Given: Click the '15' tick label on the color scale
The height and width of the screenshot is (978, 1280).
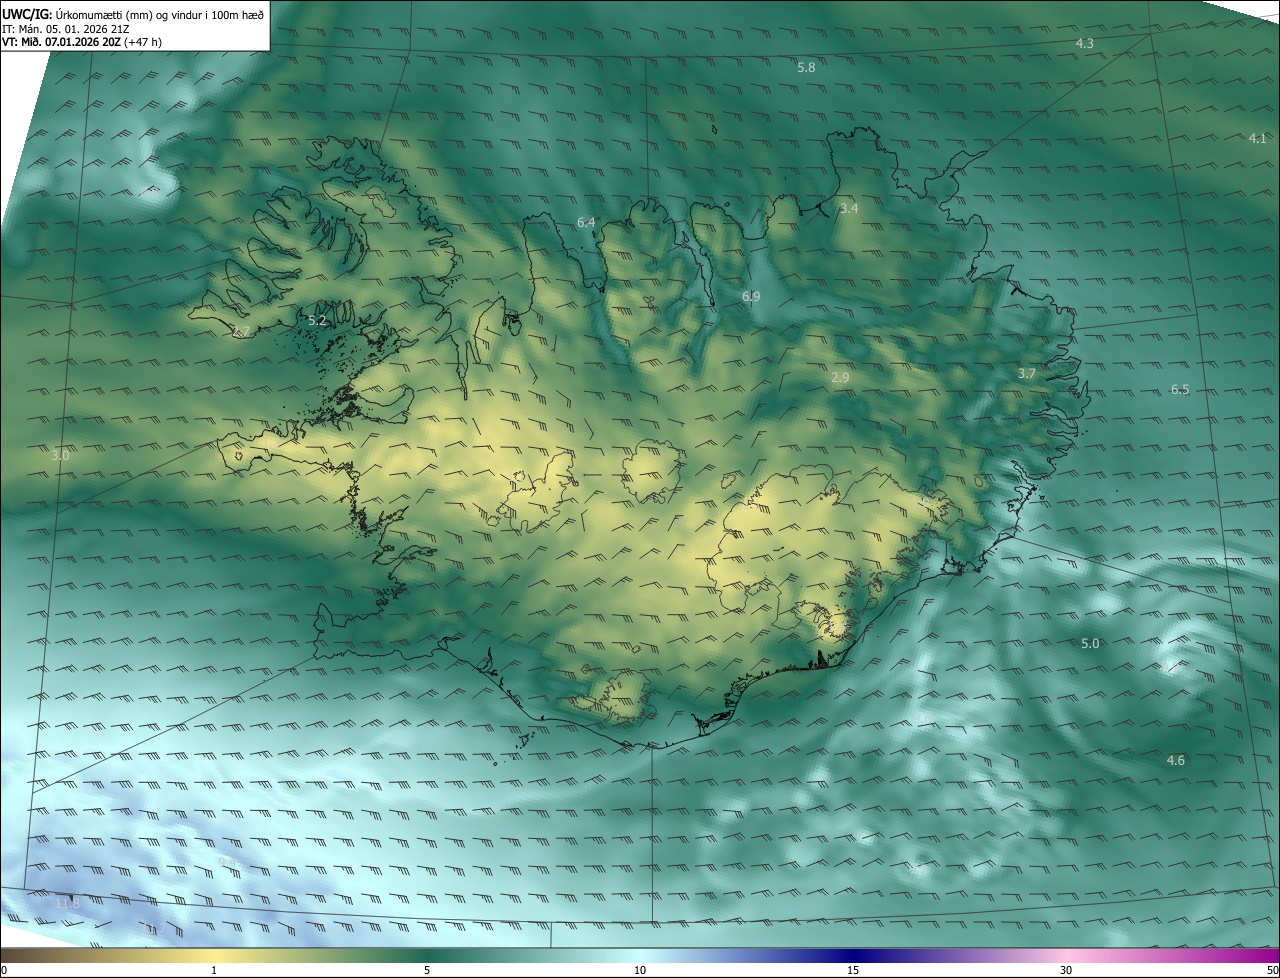Looking at the screenshot, I should (x=853, y=971).
